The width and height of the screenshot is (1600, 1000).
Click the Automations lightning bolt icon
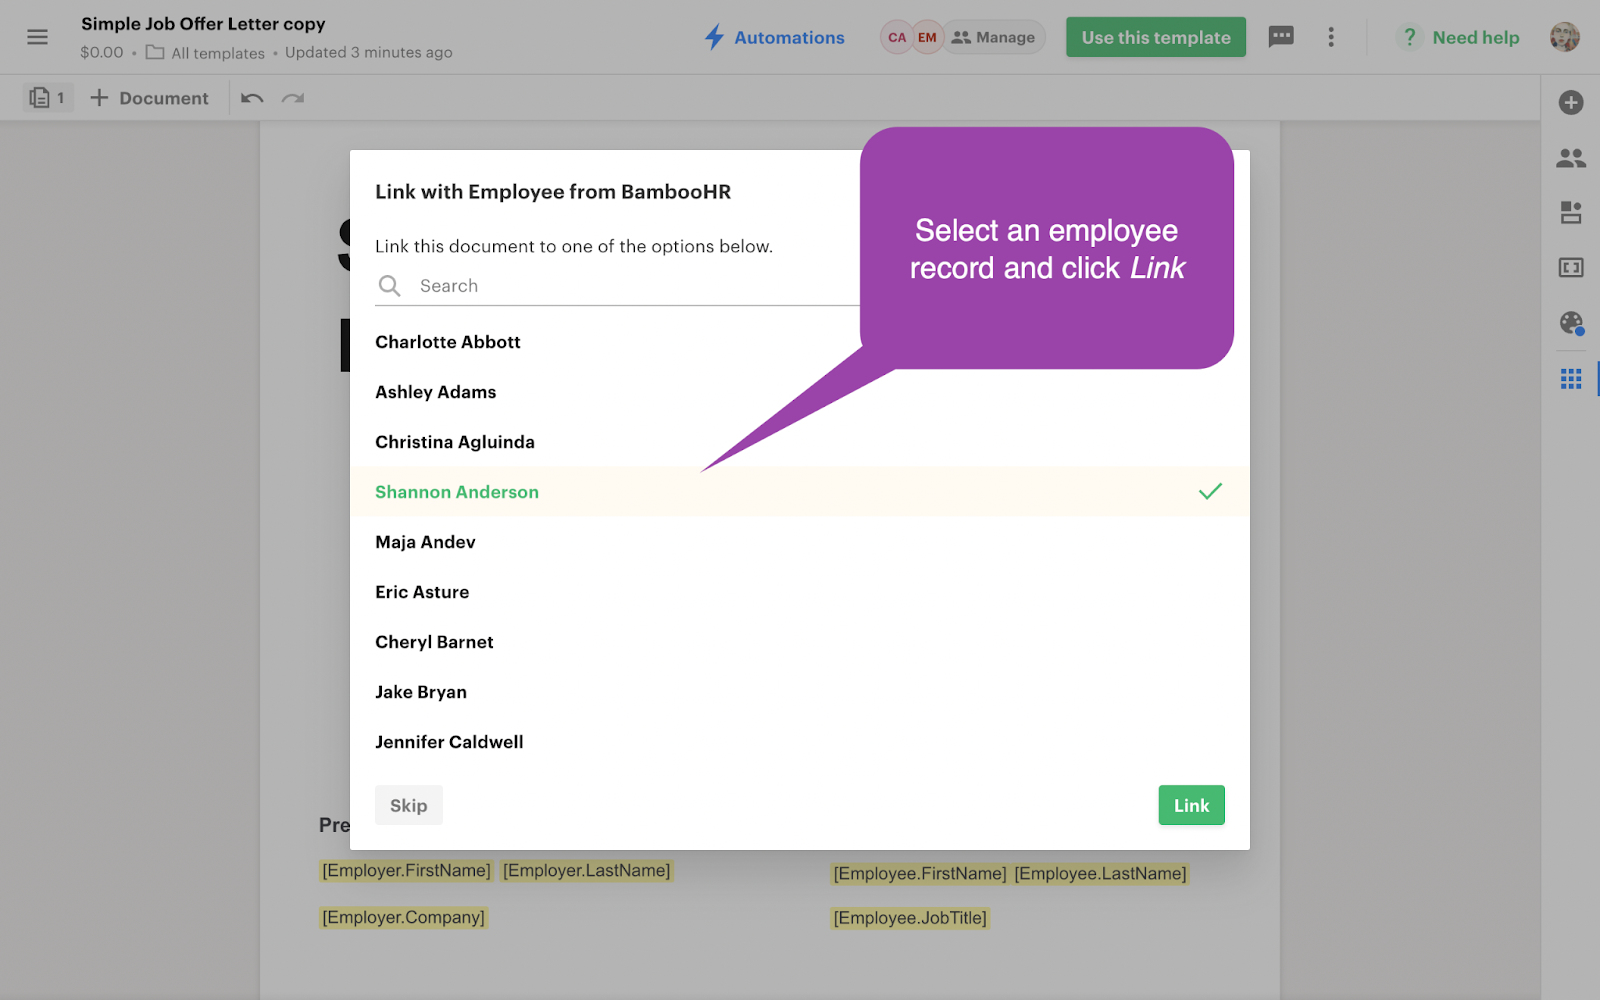[x=714, y=37]
